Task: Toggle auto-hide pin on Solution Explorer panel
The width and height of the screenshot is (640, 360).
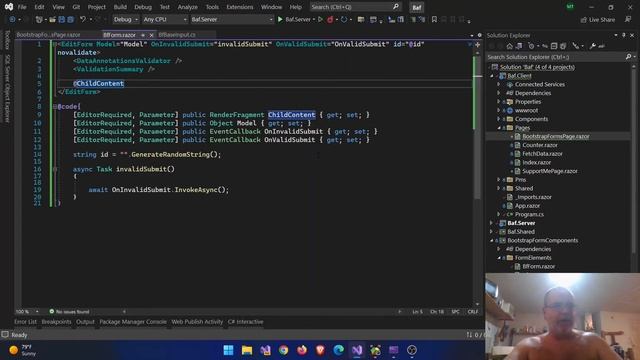Action: [624, 36]
